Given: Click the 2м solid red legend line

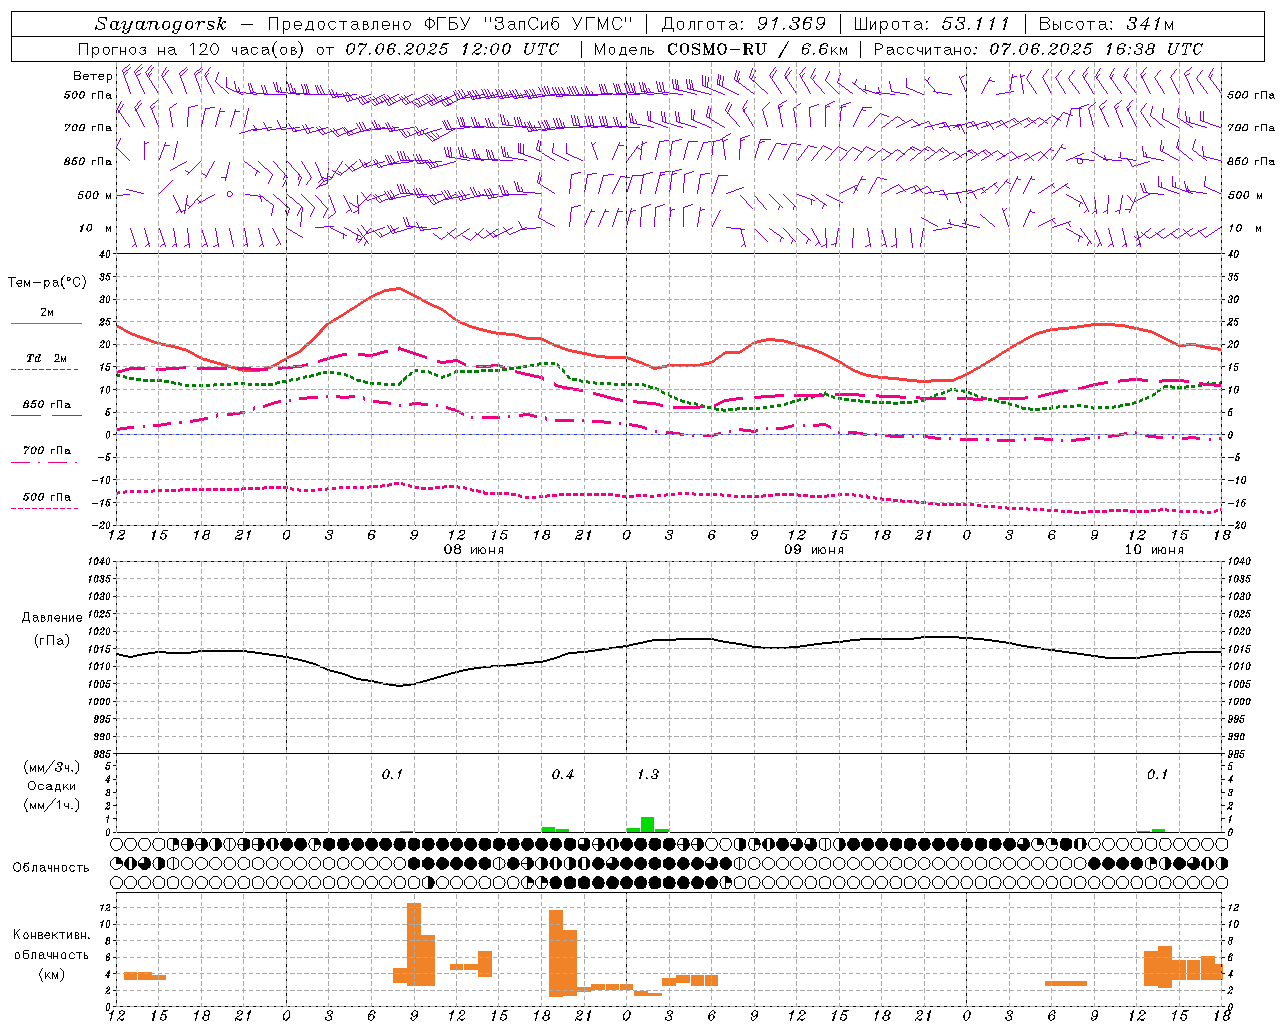Looking at the screenshot, I should pyautogui.click(x=46, y=323).
